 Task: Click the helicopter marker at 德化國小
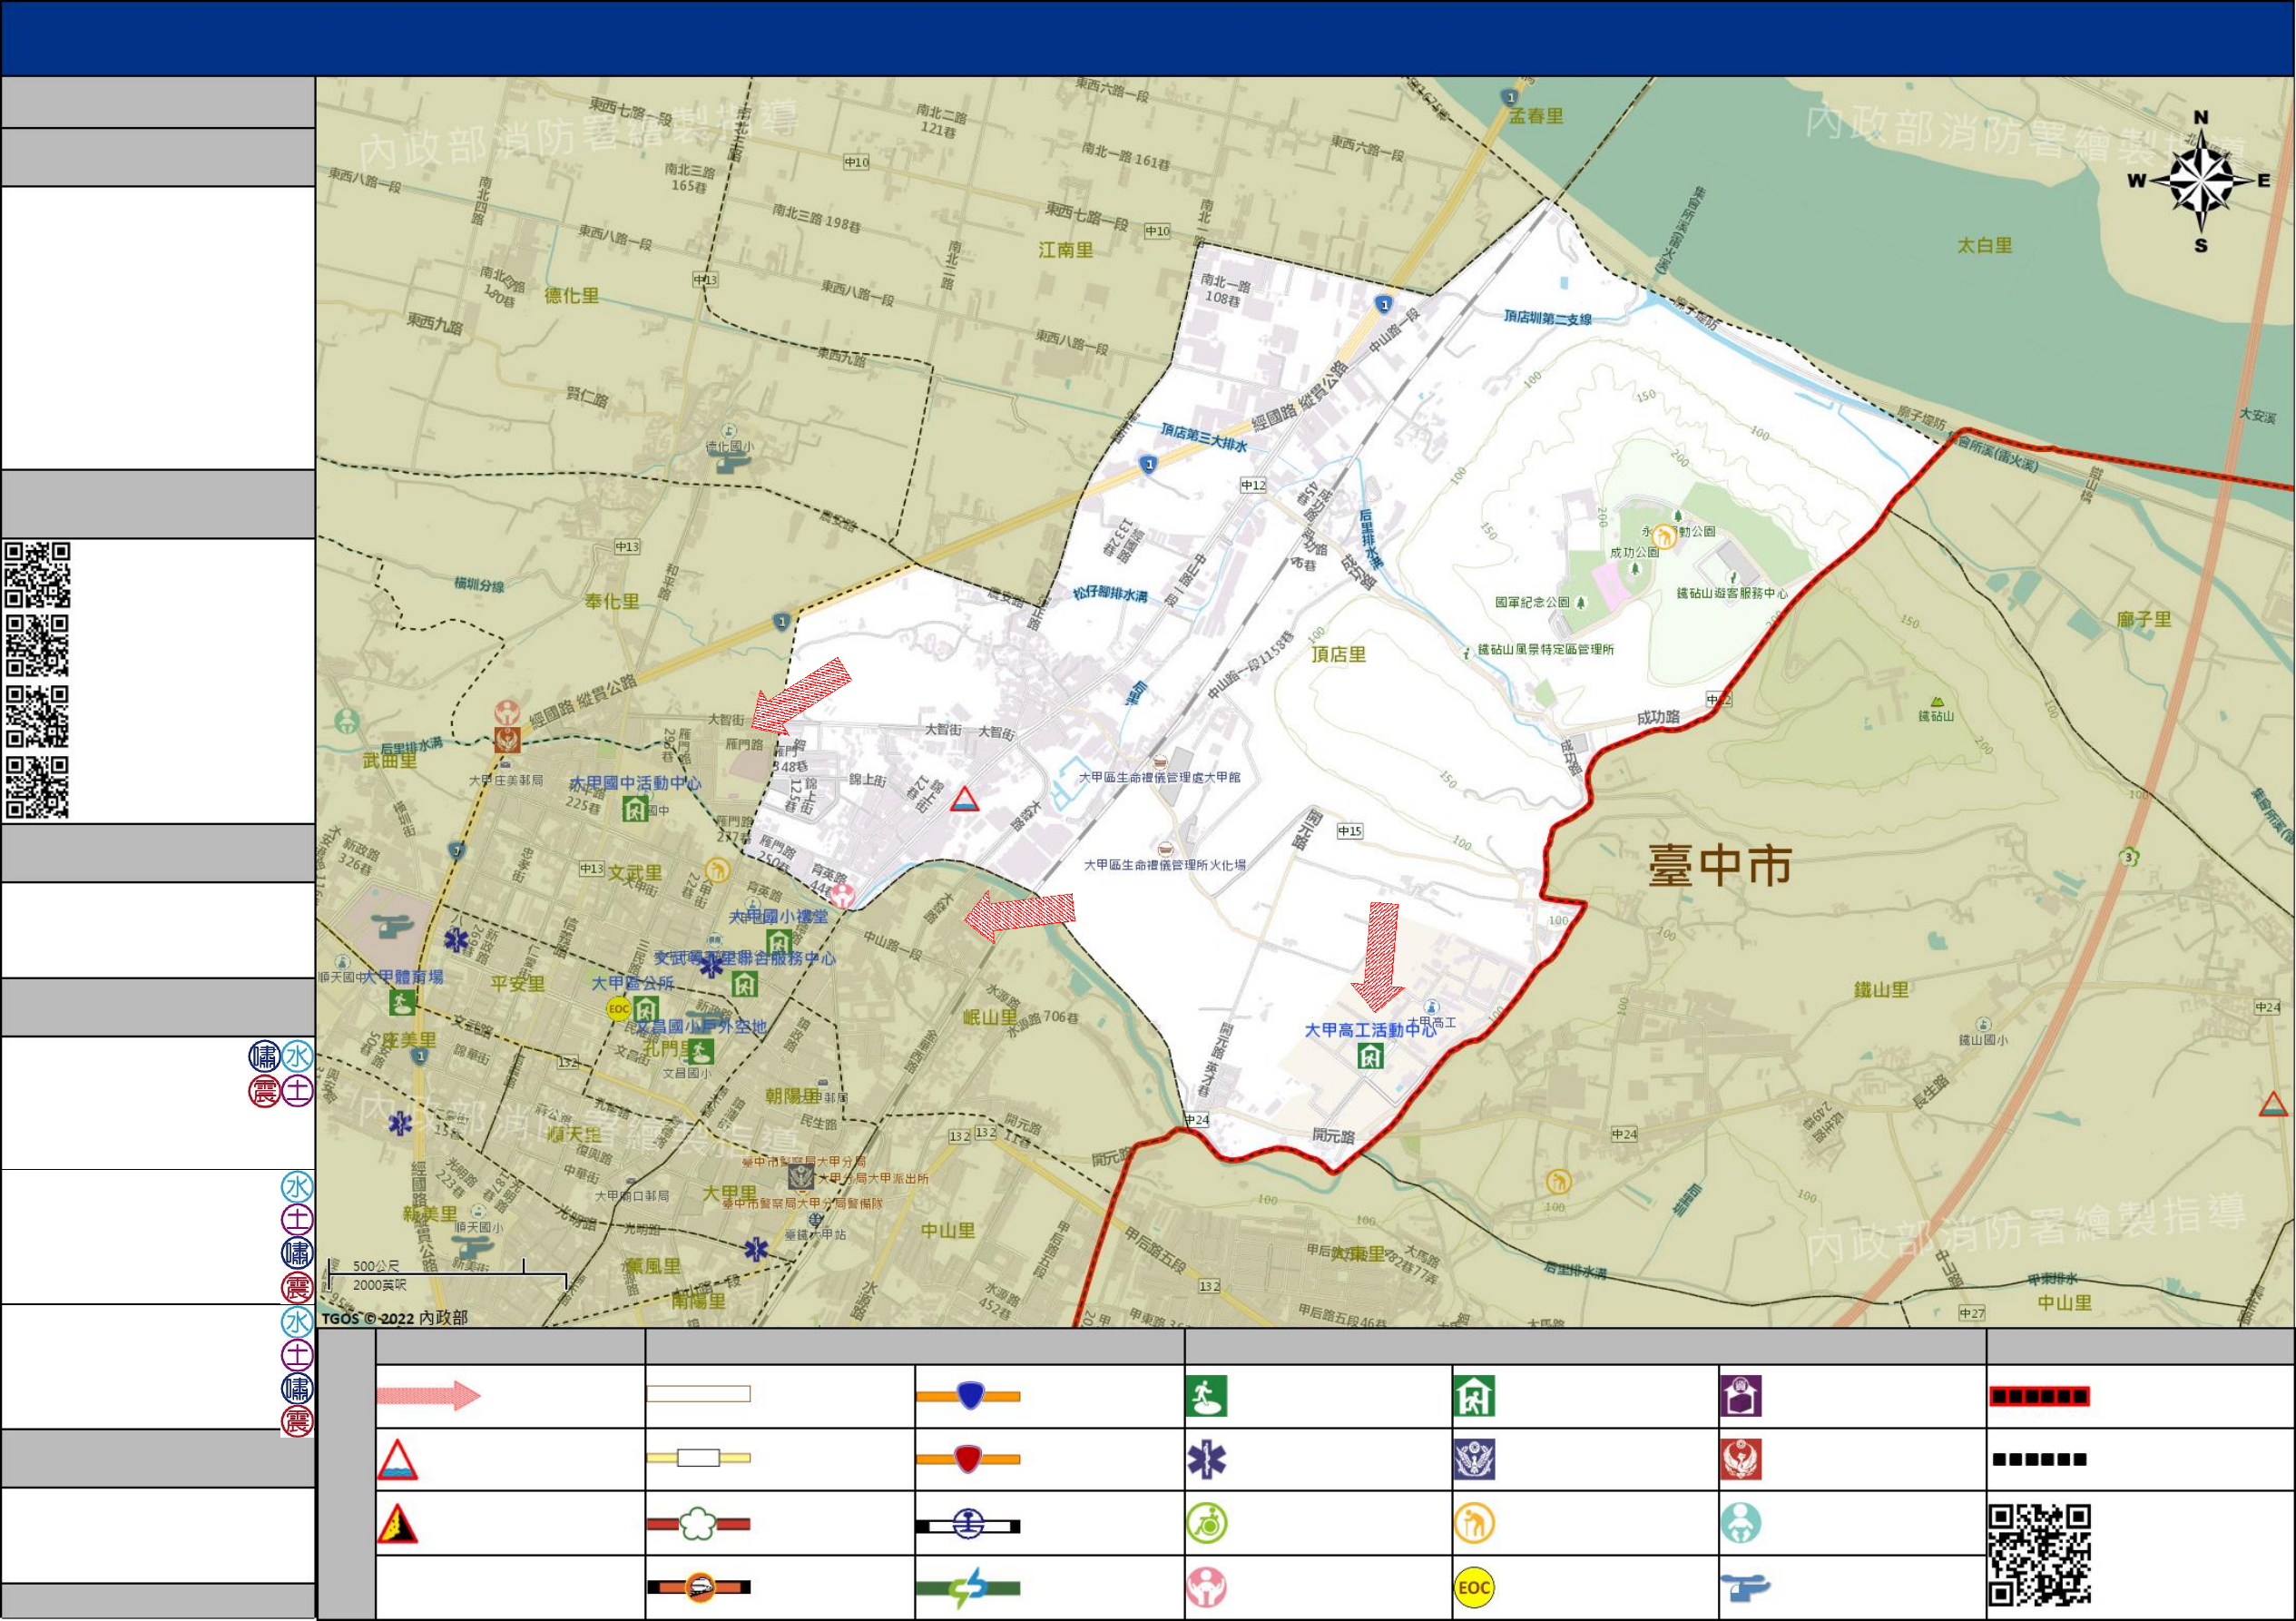pos(730,462)
